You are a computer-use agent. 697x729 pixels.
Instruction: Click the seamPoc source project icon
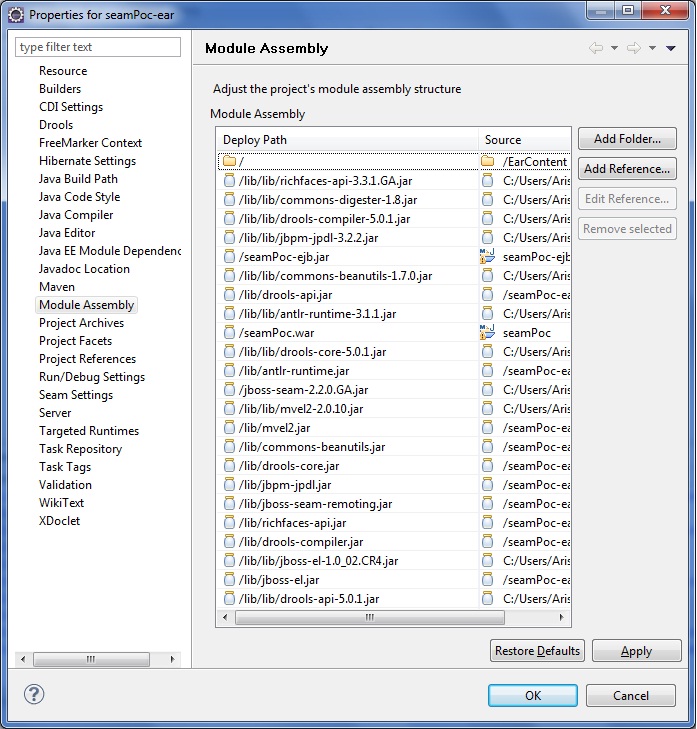coord(487,332)
